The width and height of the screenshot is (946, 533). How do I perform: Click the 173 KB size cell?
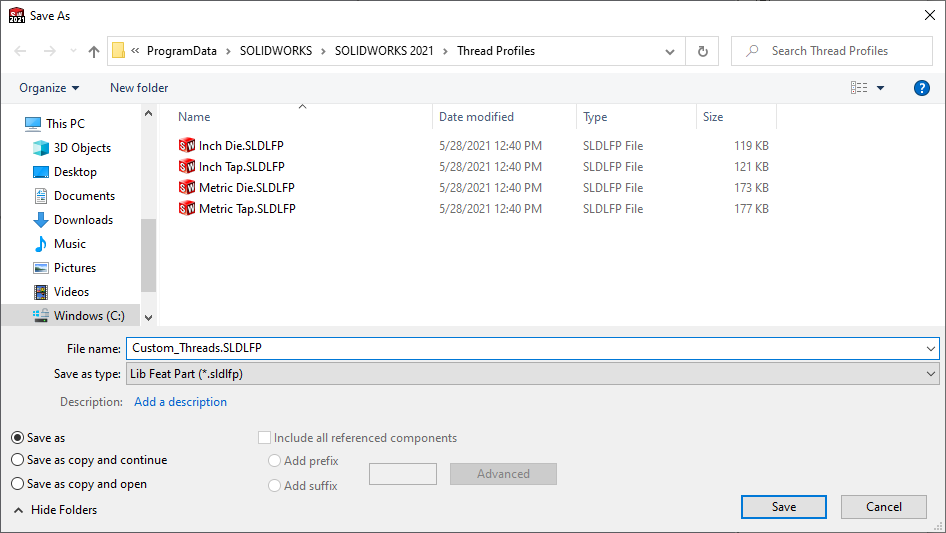tap(751, 188)
